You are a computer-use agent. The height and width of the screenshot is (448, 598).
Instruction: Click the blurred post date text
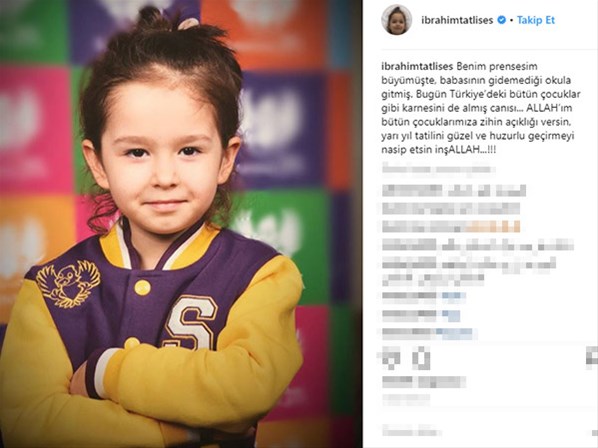(x=406, y=399)
